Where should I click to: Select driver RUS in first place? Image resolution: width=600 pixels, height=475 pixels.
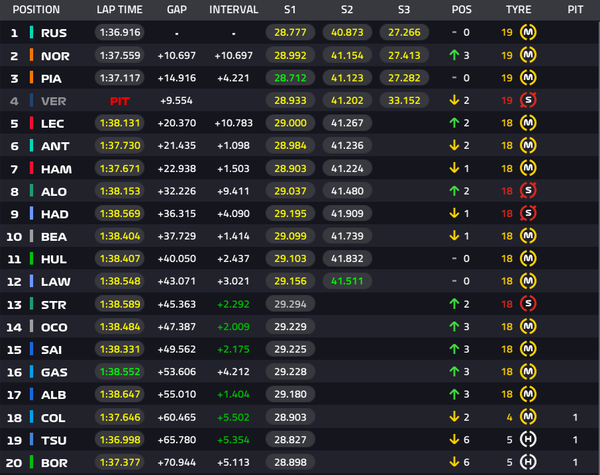[x=54, y=33]
